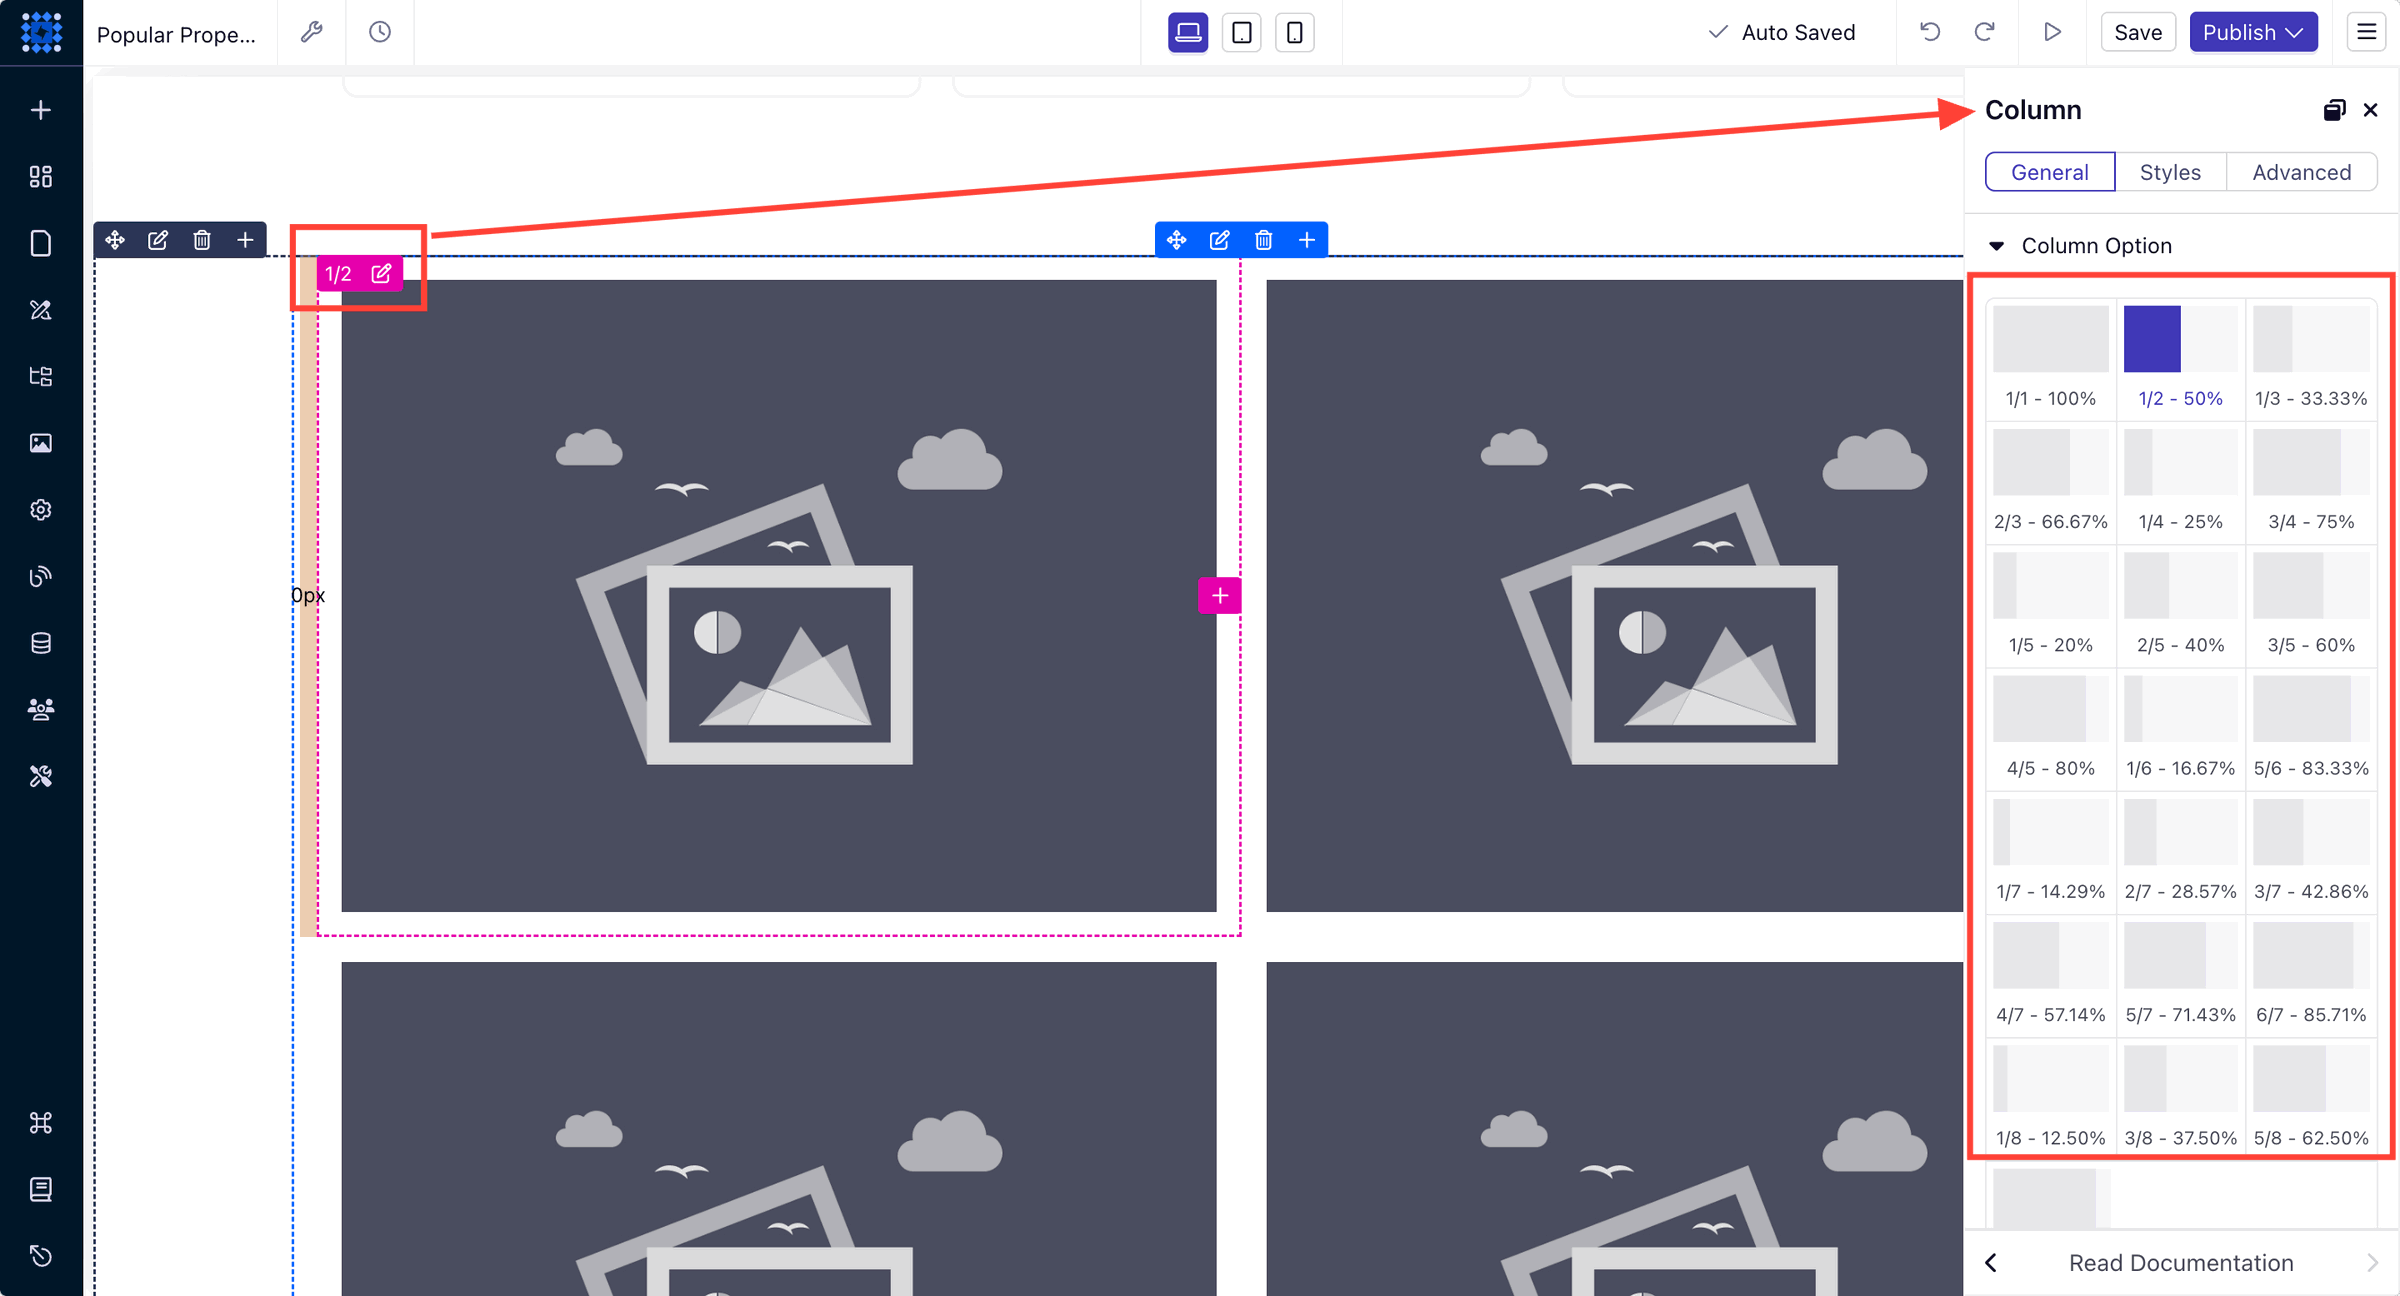Select 1/6 - 16.67% column width
Image resolution: width=2400 pixels, height=1296 pixels.
pyautogui.click(x=2181, y=727)
